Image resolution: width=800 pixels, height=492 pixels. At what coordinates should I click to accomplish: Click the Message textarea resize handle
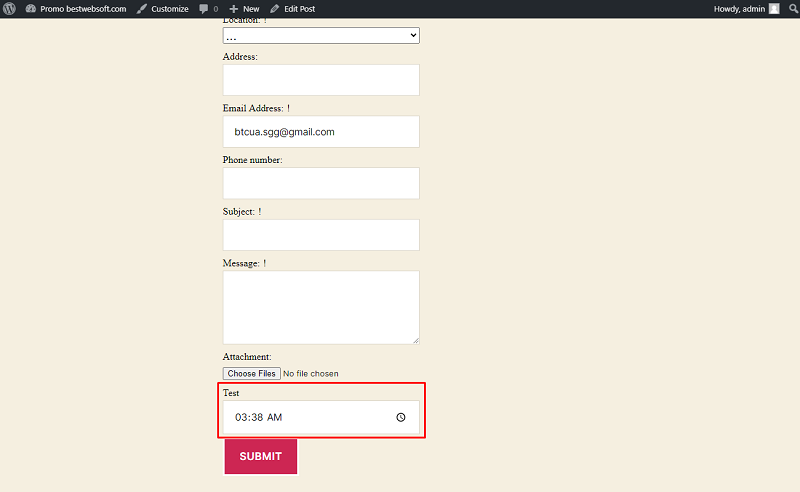click(416, 340)
